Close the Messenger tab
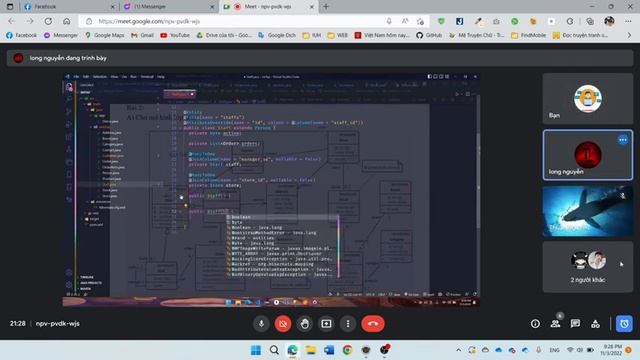 [212, 7]
